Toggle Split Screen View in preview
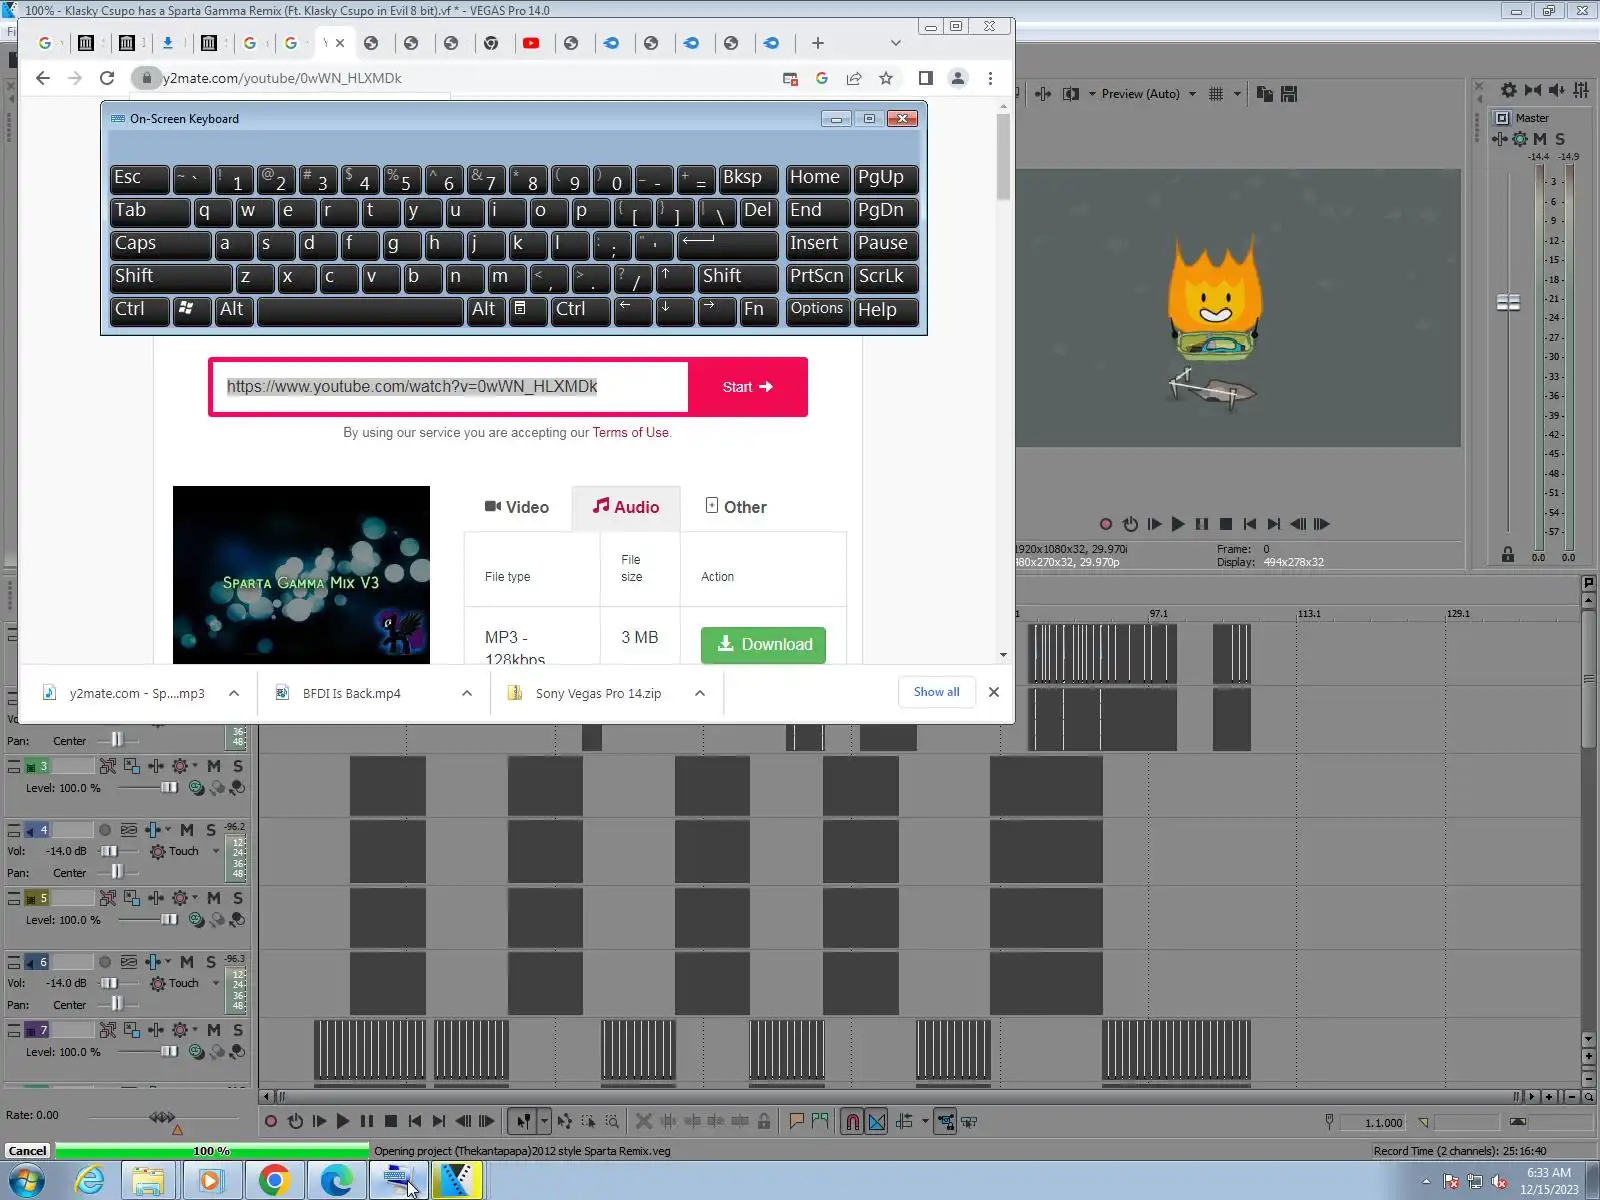 click(1070, 94)
